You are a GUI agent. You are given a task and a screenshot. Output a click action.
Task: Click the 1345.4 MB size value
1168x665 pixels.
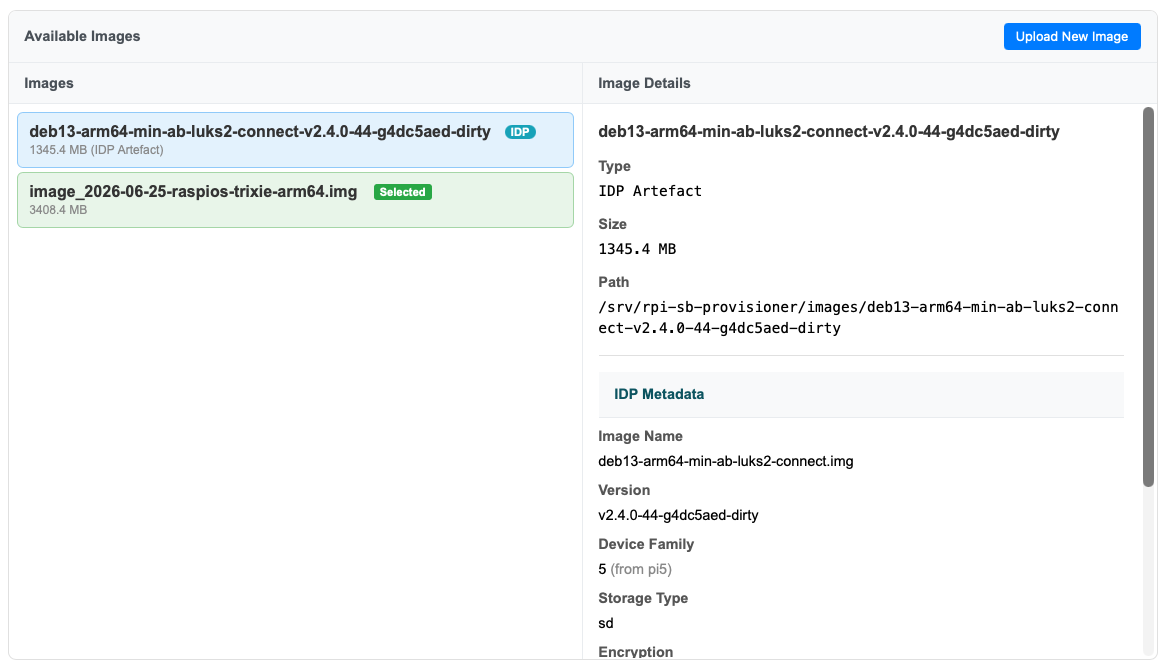637,249
